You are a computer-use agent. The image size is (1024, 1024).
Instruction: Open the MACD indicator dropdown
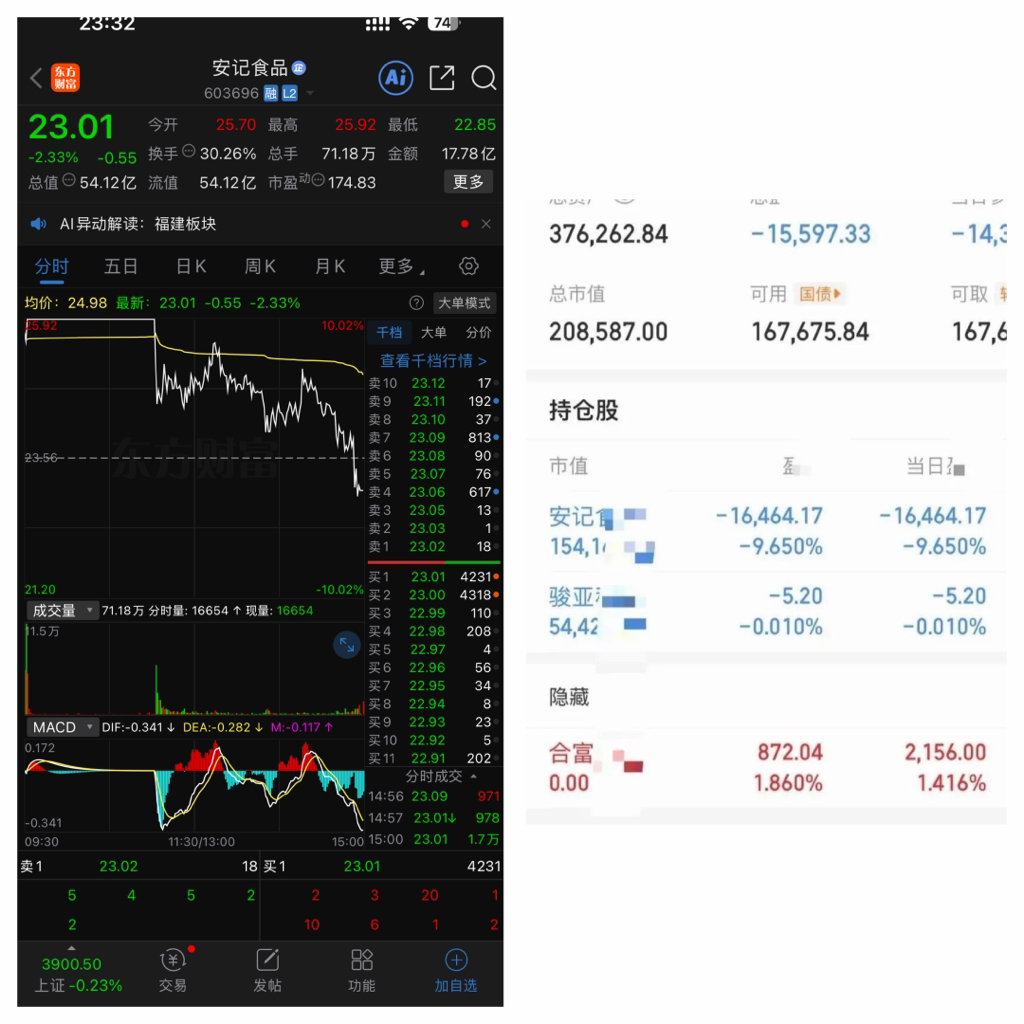pyautogui.click(x=62, y=727)
